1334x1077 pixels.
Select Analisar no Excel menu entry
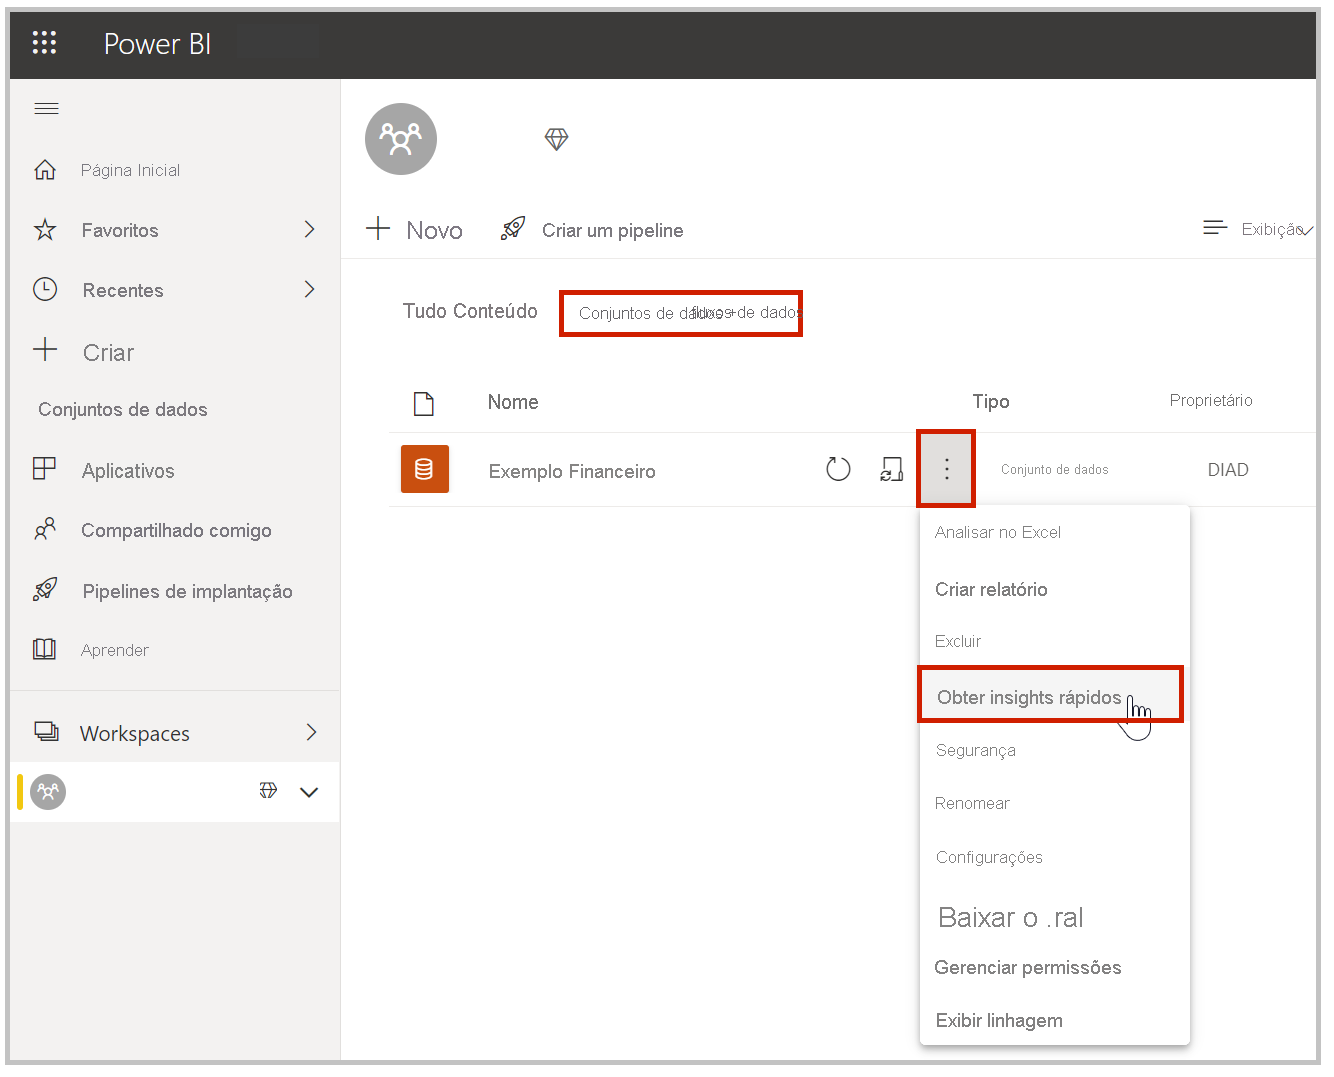click(x=998, y=532)
